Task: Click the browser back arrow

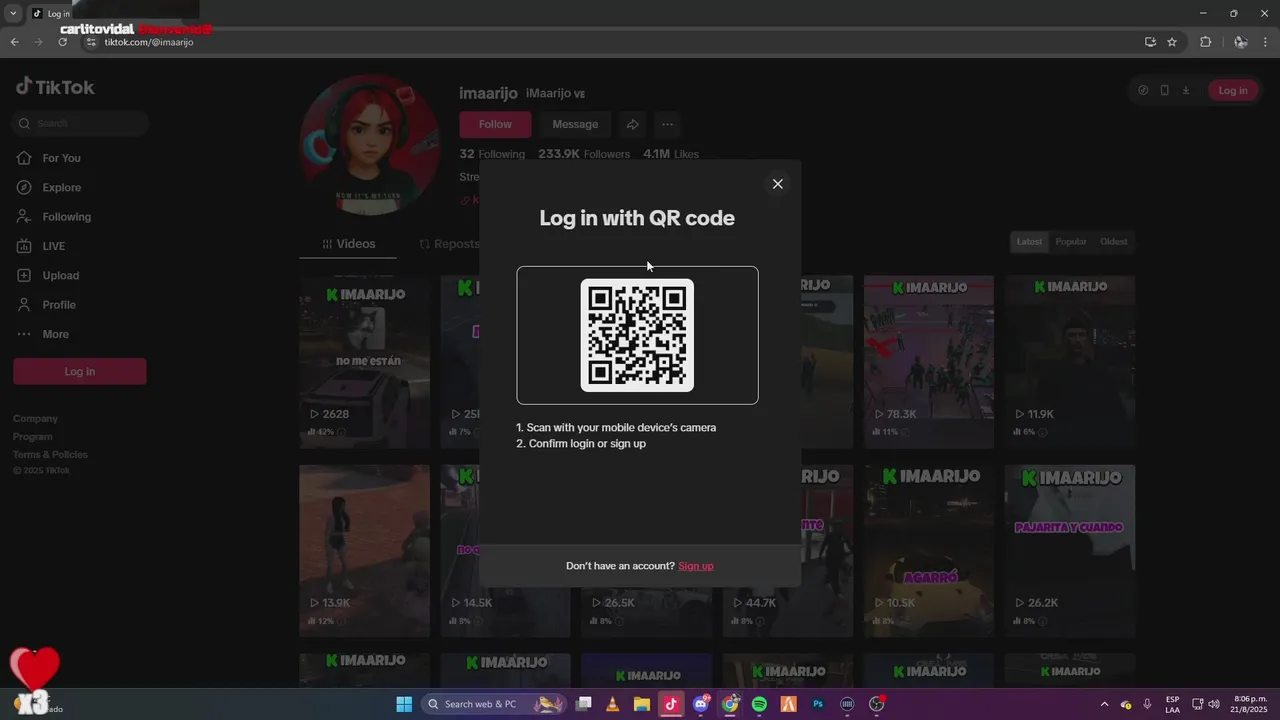Action: click(x=14, y=42)
